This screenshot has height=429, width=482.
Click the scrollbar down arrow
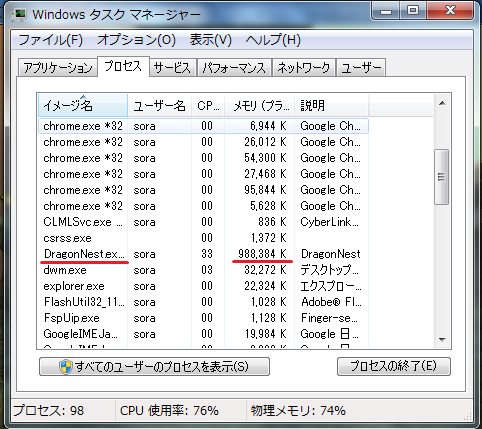(442, 340)
